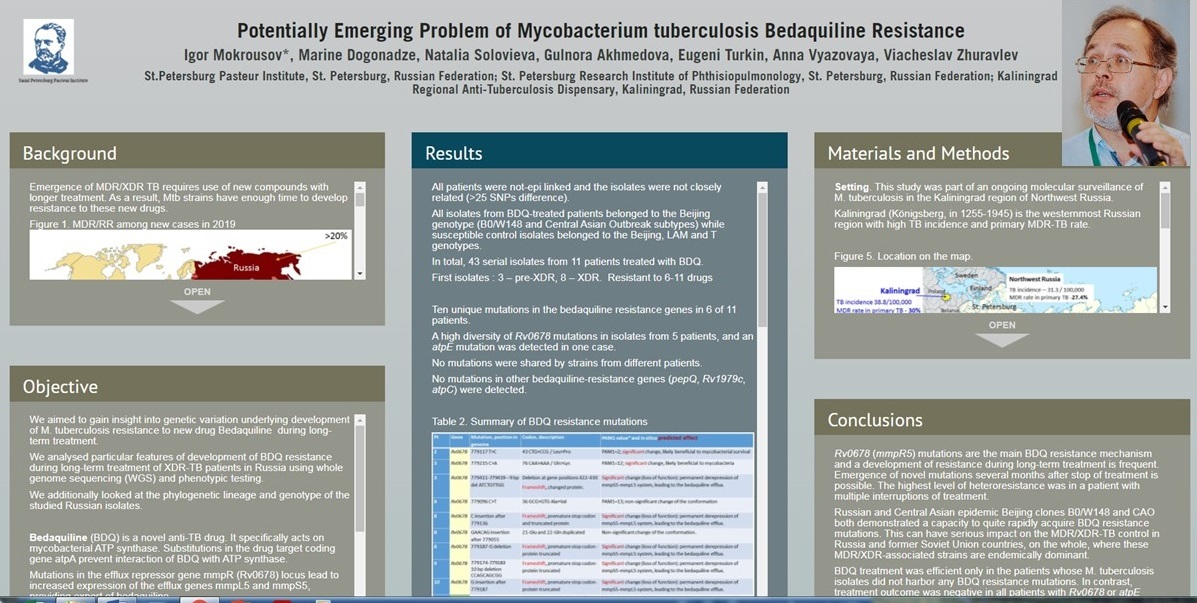Click Materials and Methods scrollbar down arrow
Screen dimensions: 1197x603
[1165, 307]
